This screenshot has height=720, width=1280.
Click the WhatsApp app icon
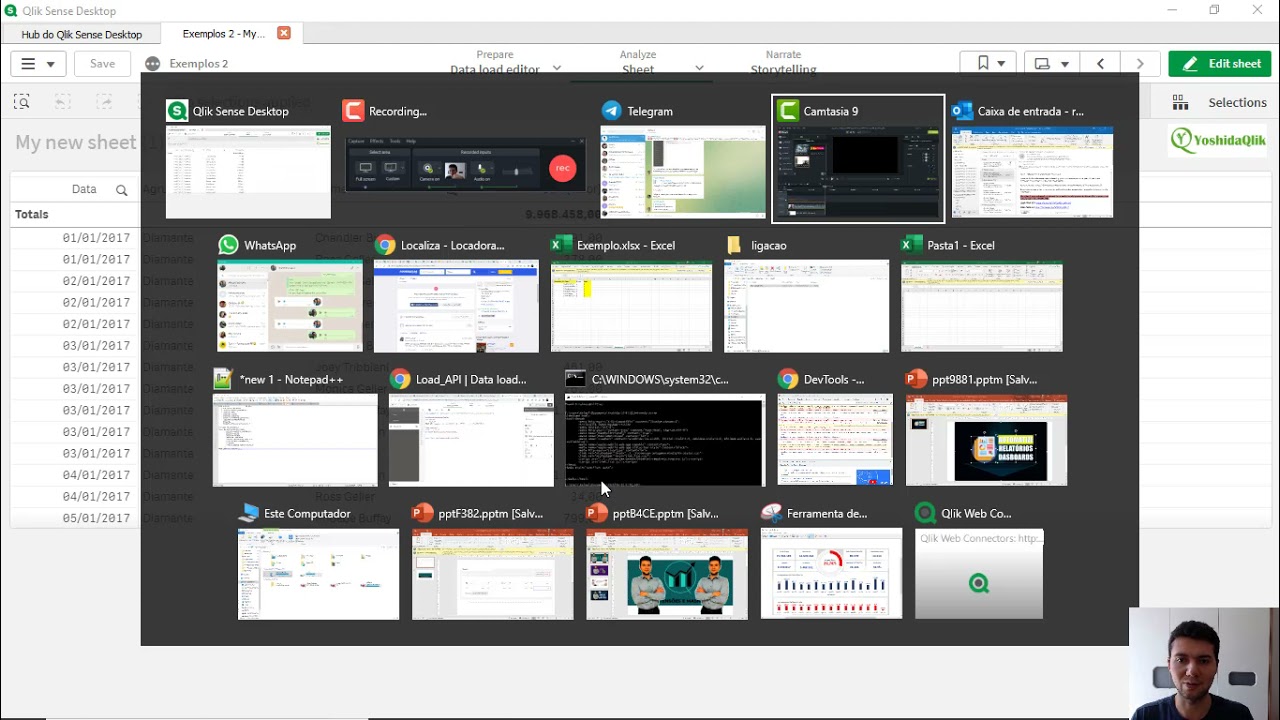(229, 245)
